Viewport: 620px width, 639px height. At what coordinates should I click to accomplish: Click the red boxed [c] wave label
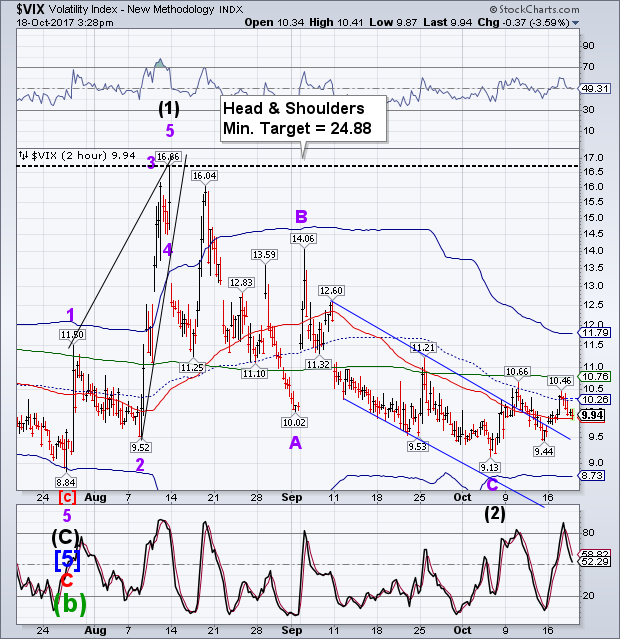click(x=67, y=497)
